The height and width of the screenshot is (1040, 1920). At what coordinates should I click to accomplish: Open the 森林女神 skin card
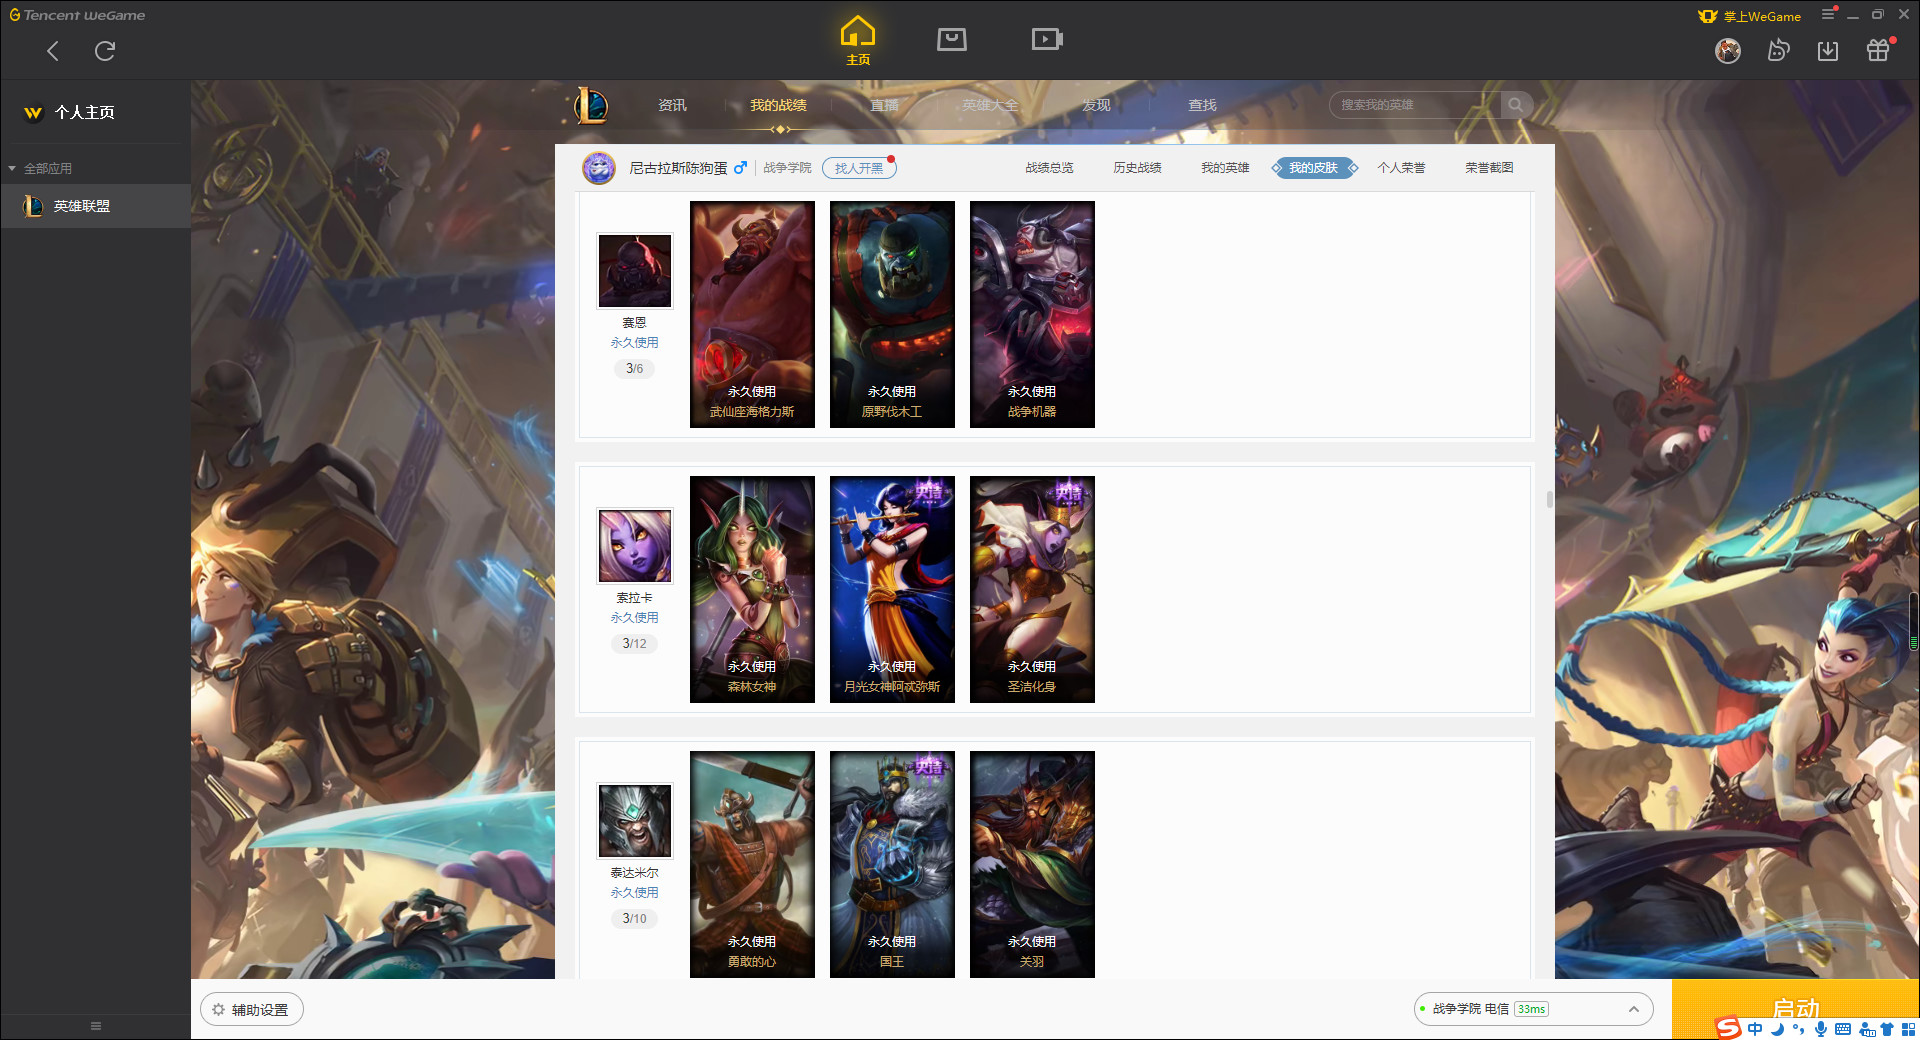(752, 589)
